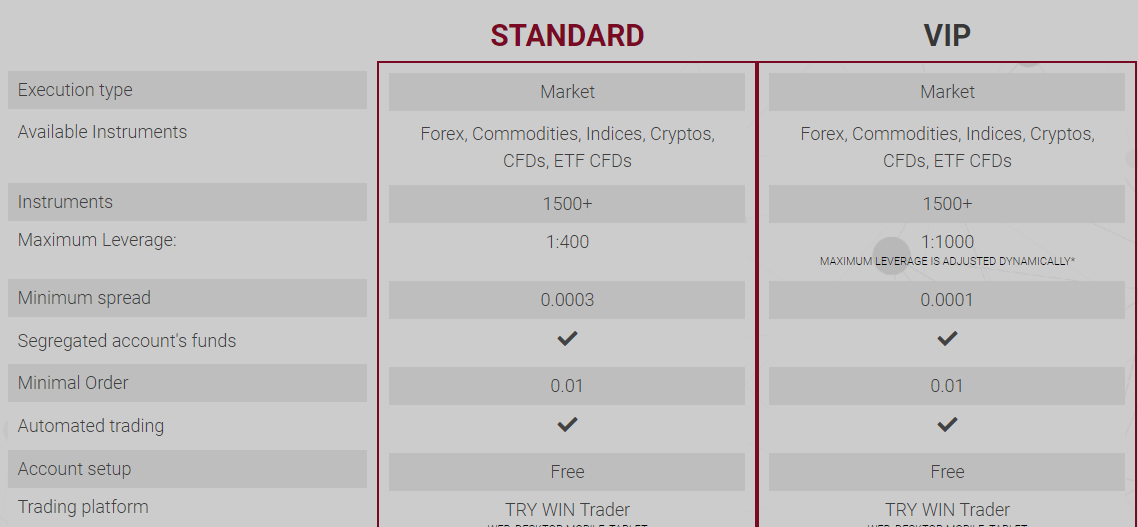Image resolution: width=1138 pixels, height=527 pixels.
Task: Click the VIP 1:1000 leverage value
Action: click(947, 242)
